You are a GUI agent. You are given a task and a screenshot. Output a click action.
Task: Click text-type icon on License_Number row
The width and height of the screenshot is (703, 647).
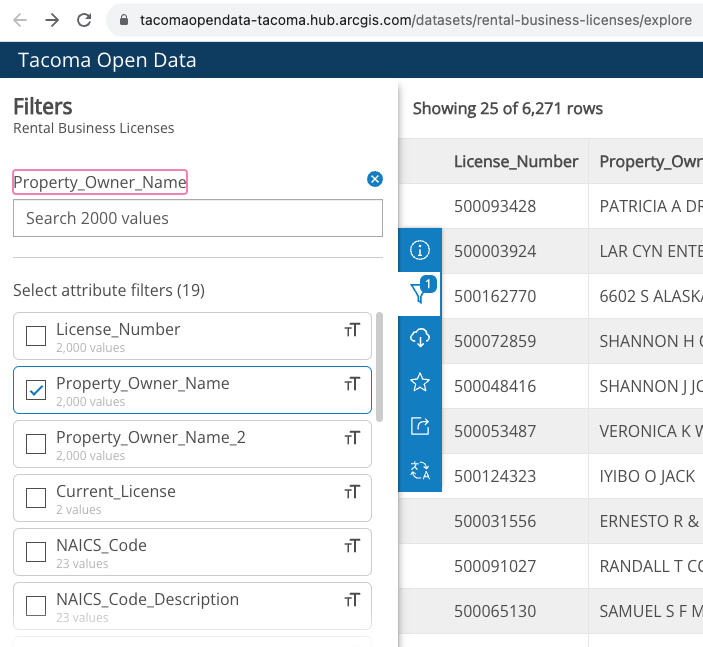(x=352, y=330)
